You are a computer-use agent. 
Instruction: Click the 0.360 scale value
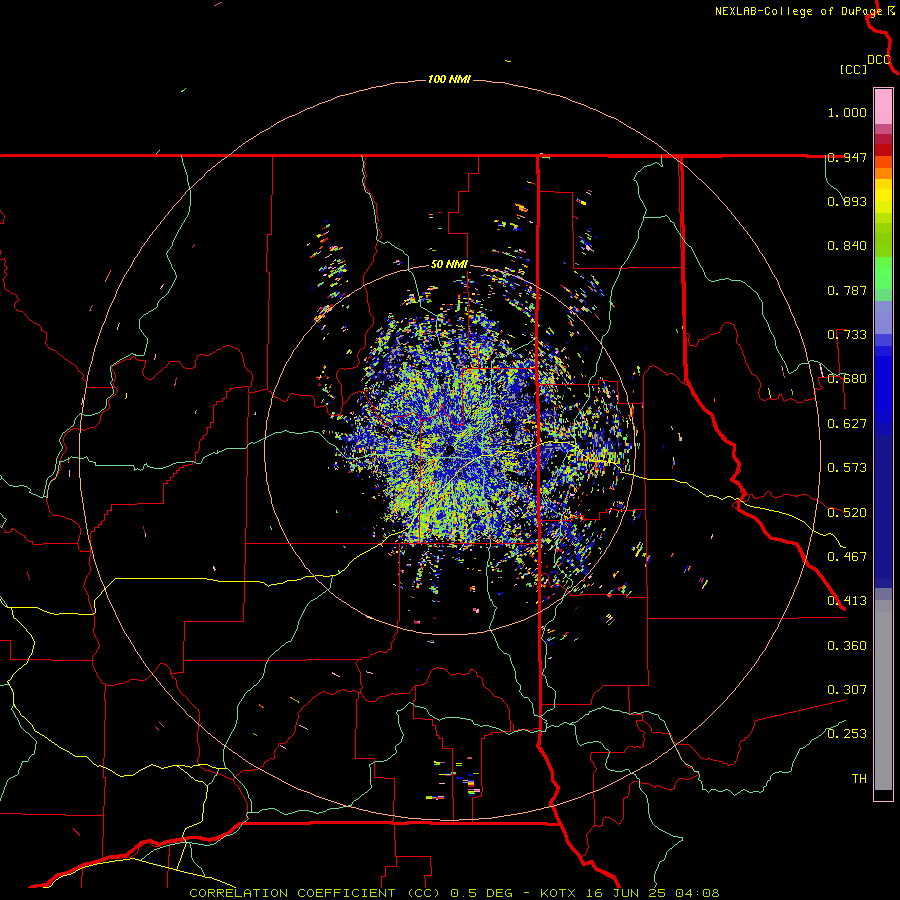click(847, 646)
